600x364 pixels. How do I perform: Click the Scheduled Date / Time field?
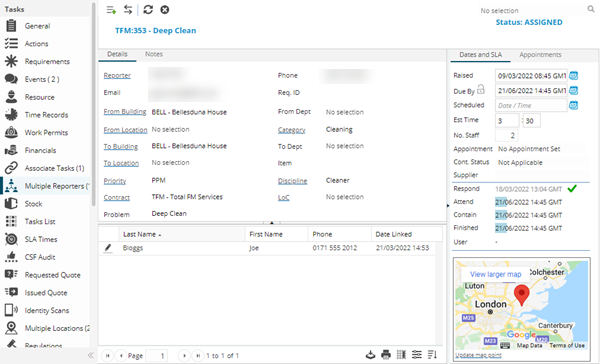coord(531,105)
